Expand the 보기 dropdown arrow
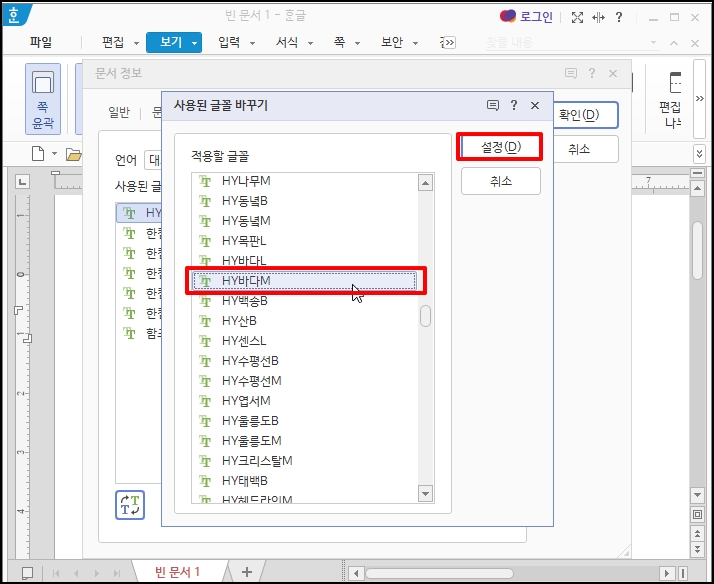Screen dimensions: 714x584 [194, 44]
